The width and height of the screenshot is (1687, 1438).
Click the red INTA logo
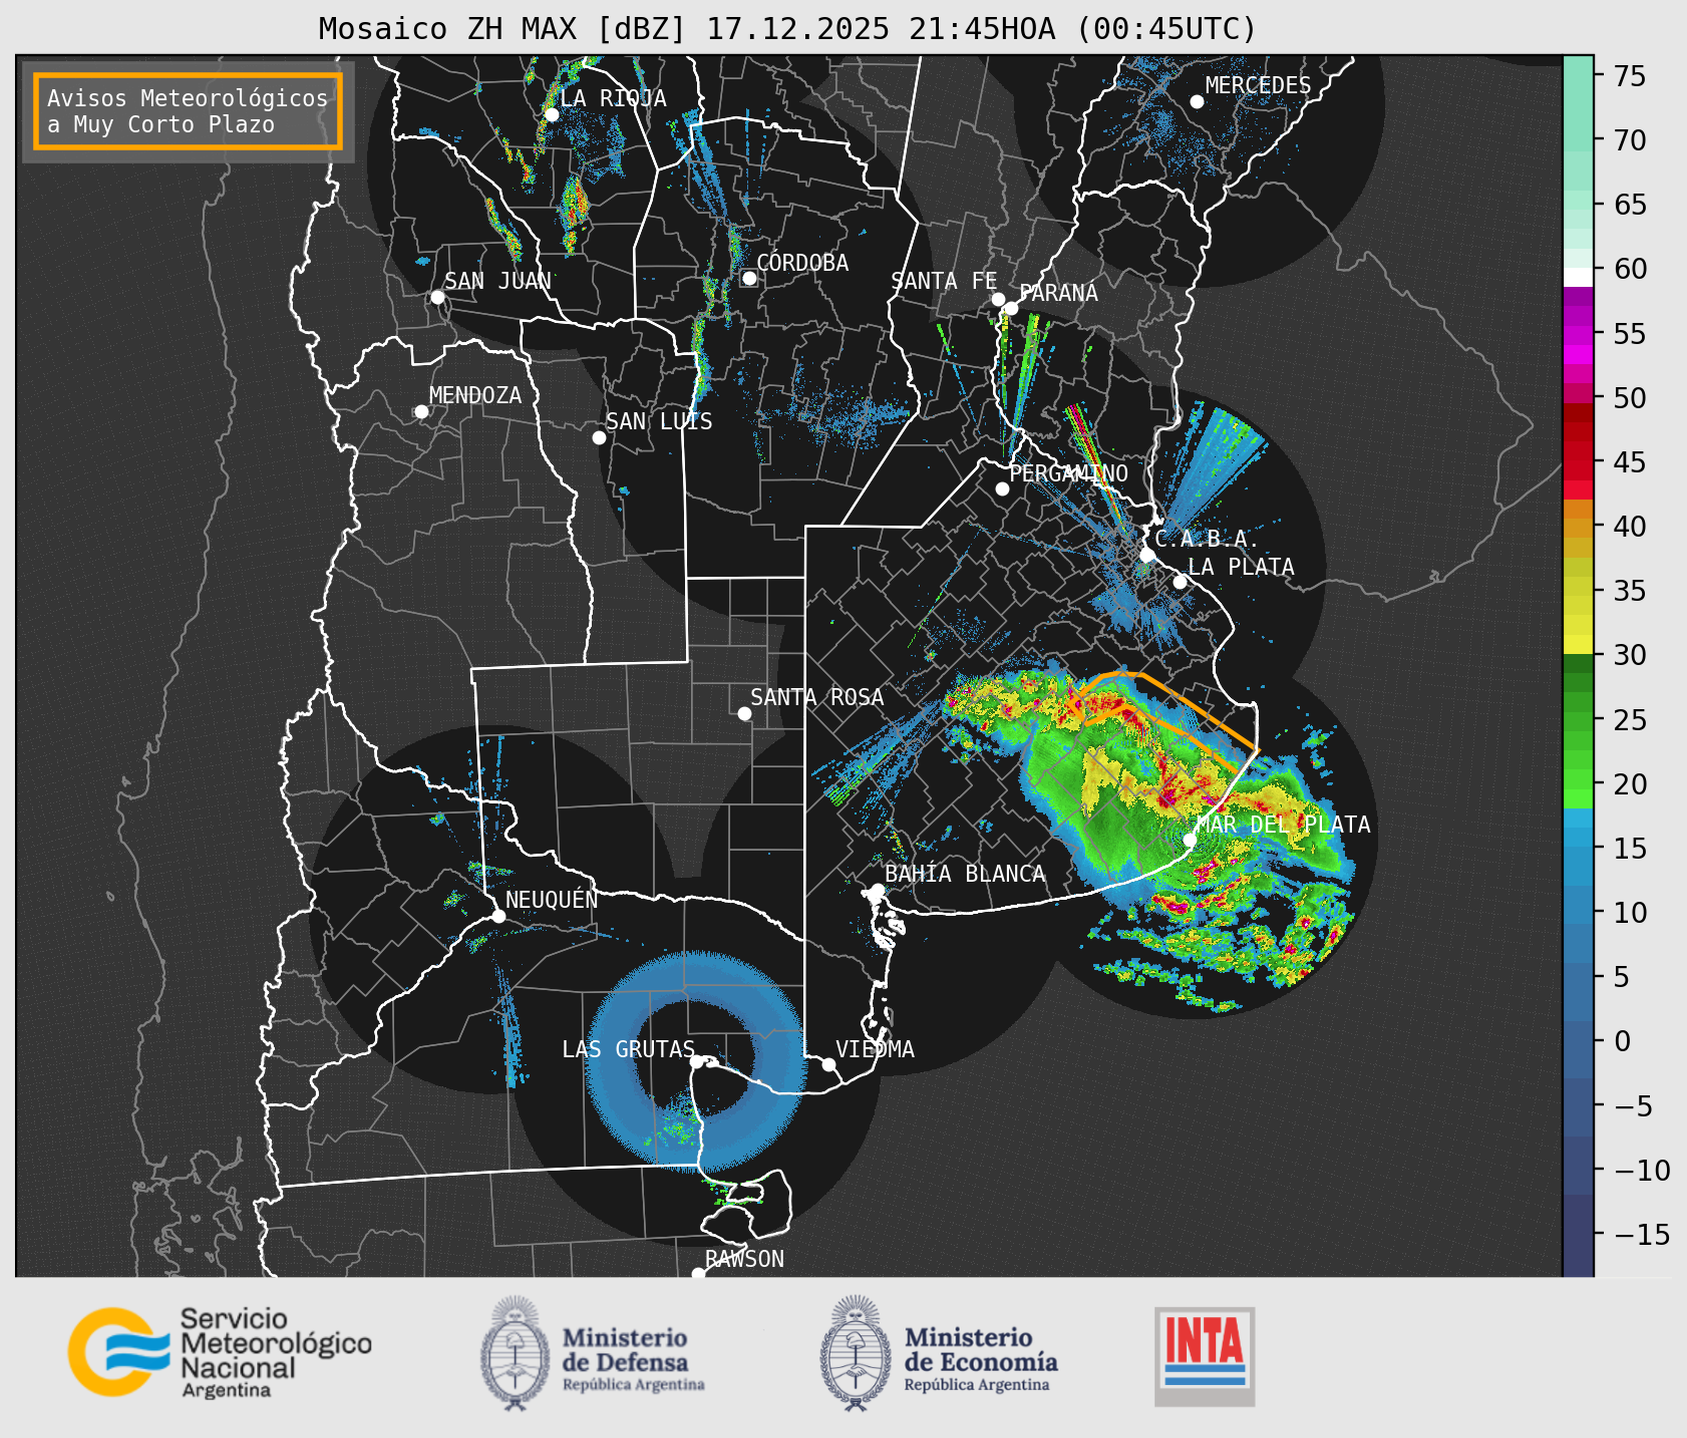[x=1204, y=1356]
